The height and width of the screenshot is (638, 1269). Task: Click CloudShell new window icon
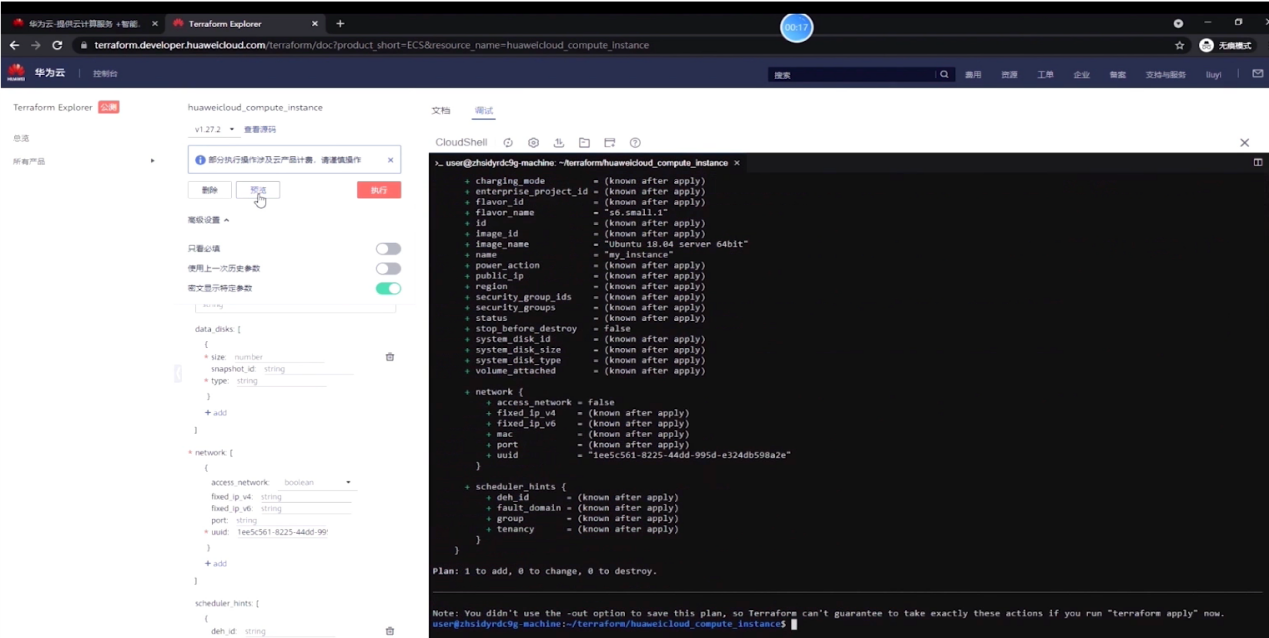coord(609,143)
